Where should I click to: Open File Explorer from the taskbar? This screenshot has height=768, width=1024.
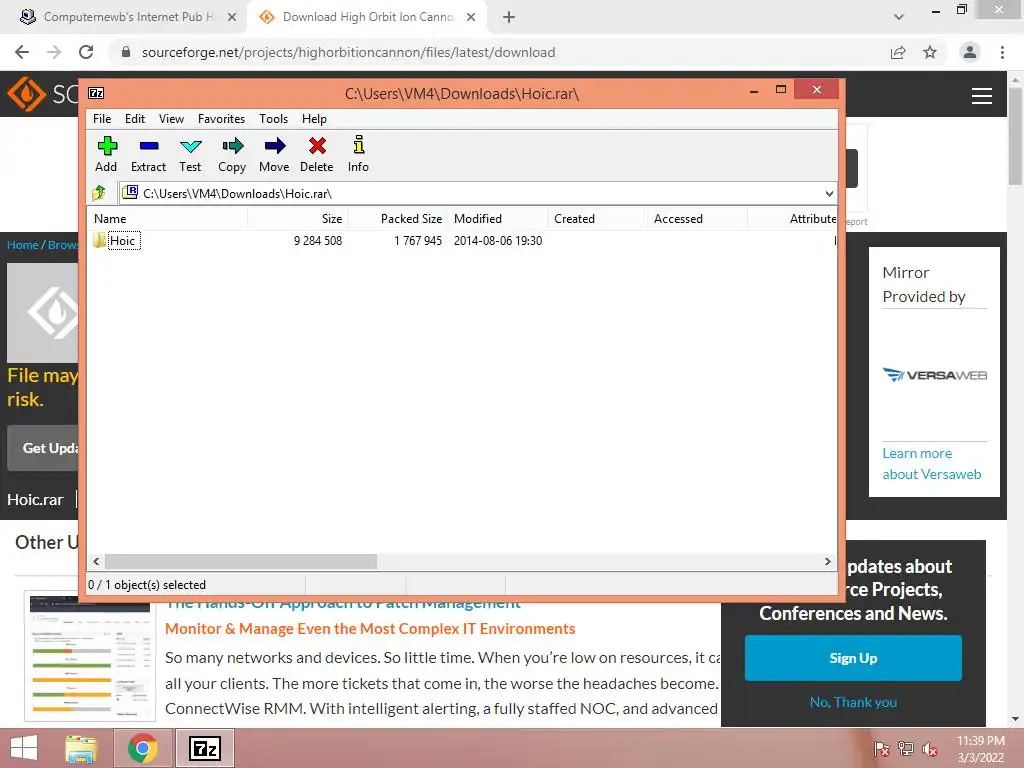pos(81,748)
